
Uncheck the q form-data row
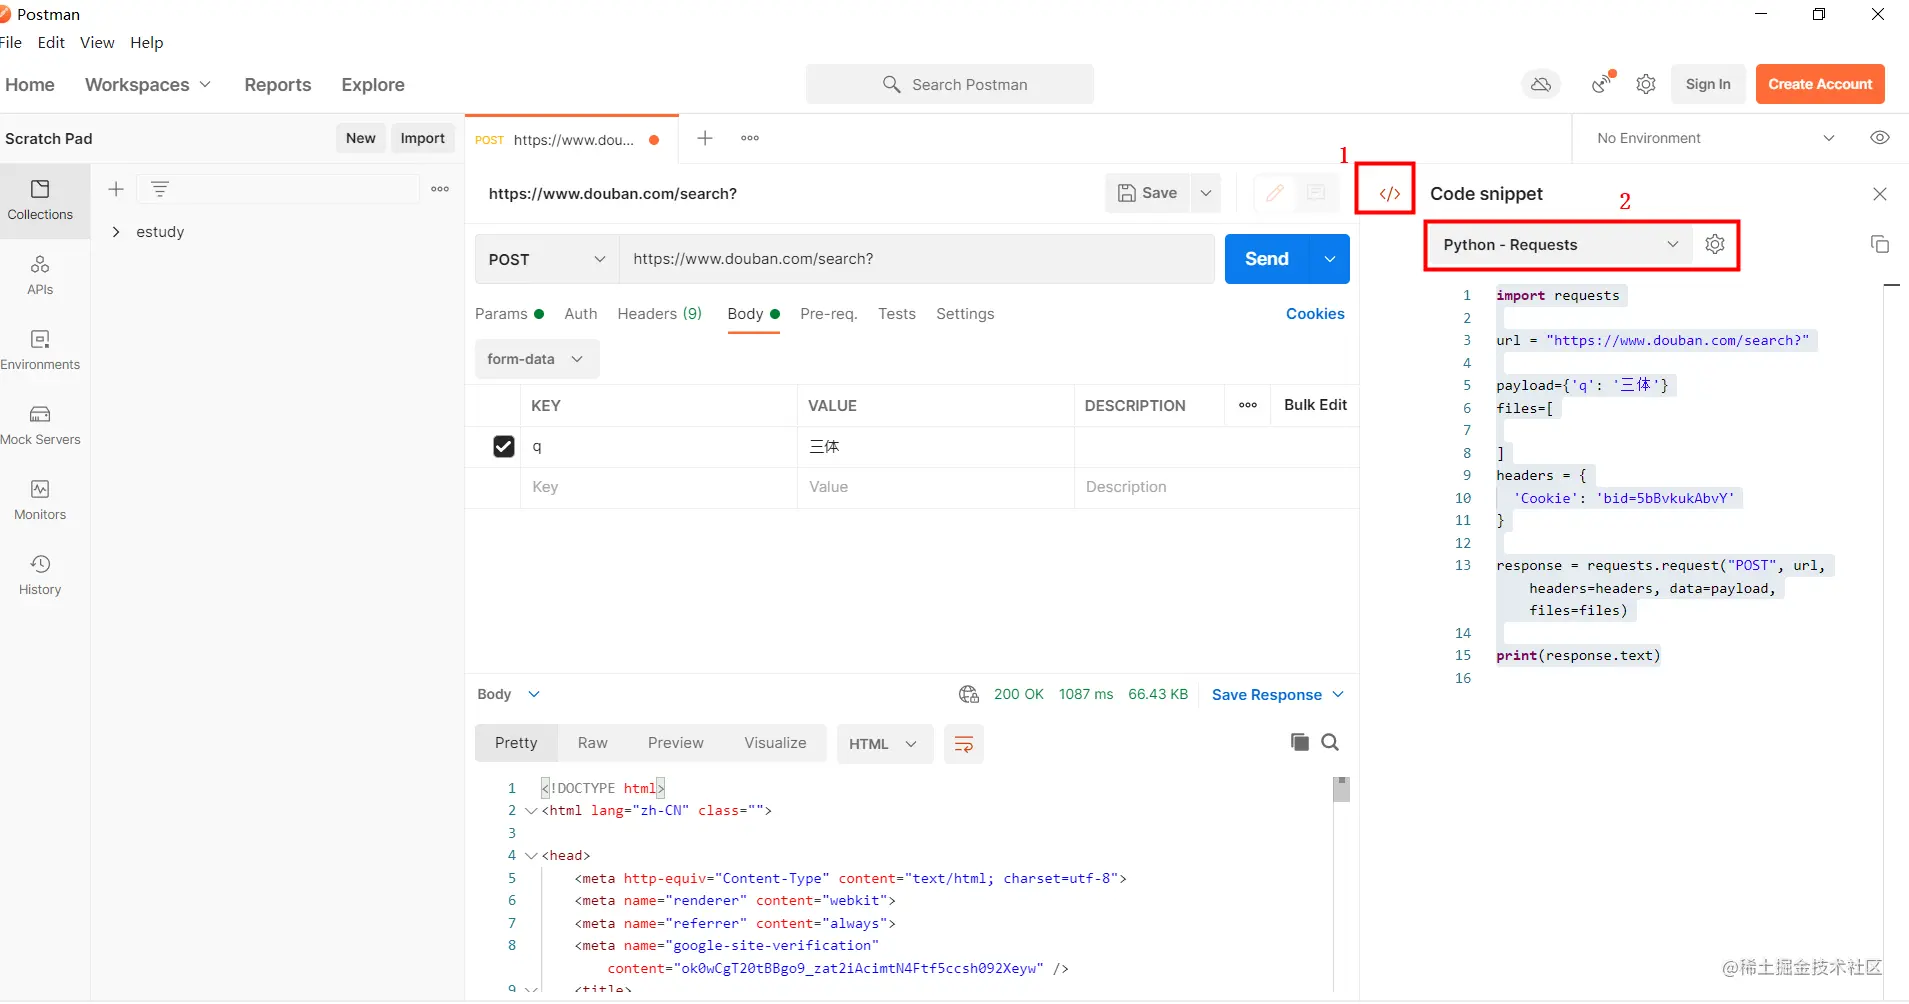(x=504, y=446)
